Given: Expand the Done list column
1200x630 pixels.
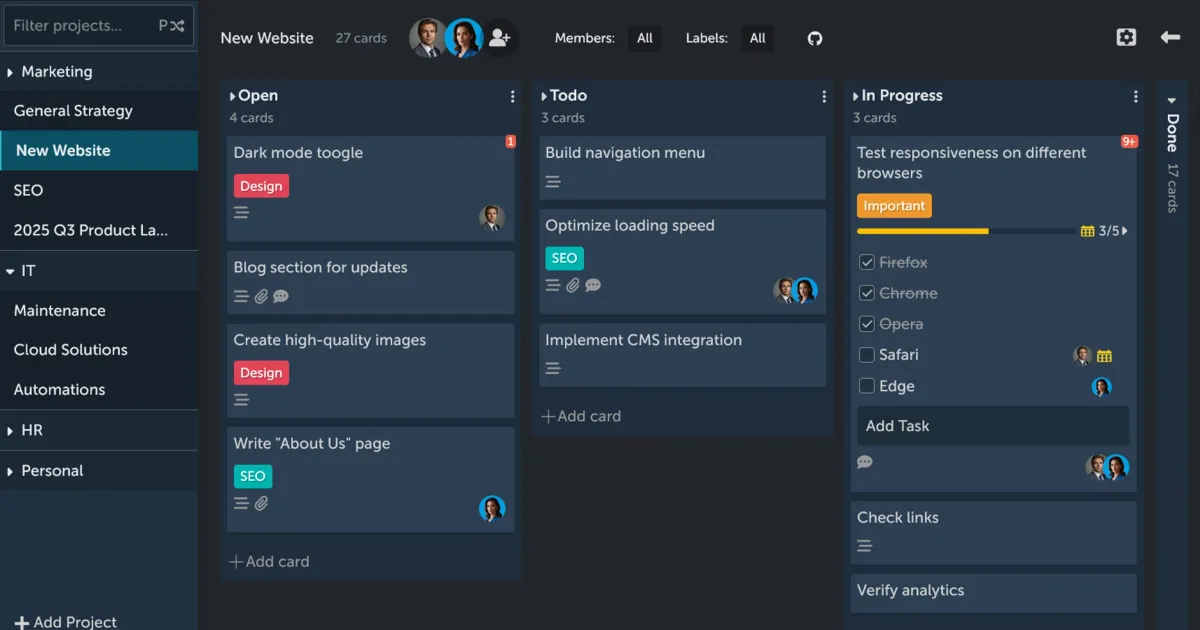Looking at the screenshot, I should (x=1172, y=100).
